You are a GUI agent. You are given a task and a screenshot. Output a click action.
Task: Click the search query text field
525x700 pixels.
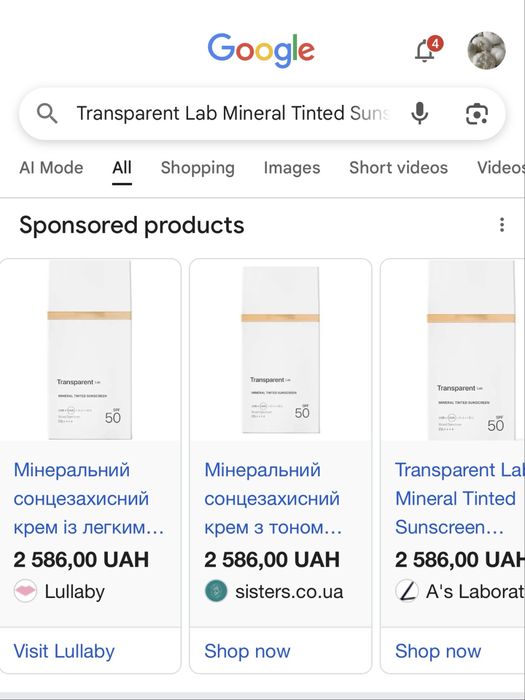[x=233, y=113]
